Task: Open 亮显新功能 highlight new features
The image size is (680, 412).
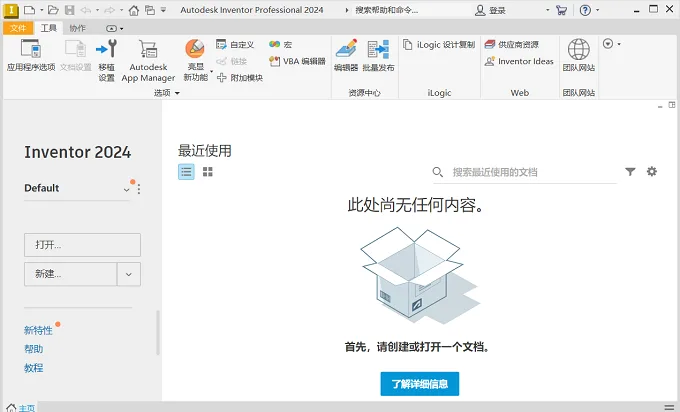Action: coord(195,60)
